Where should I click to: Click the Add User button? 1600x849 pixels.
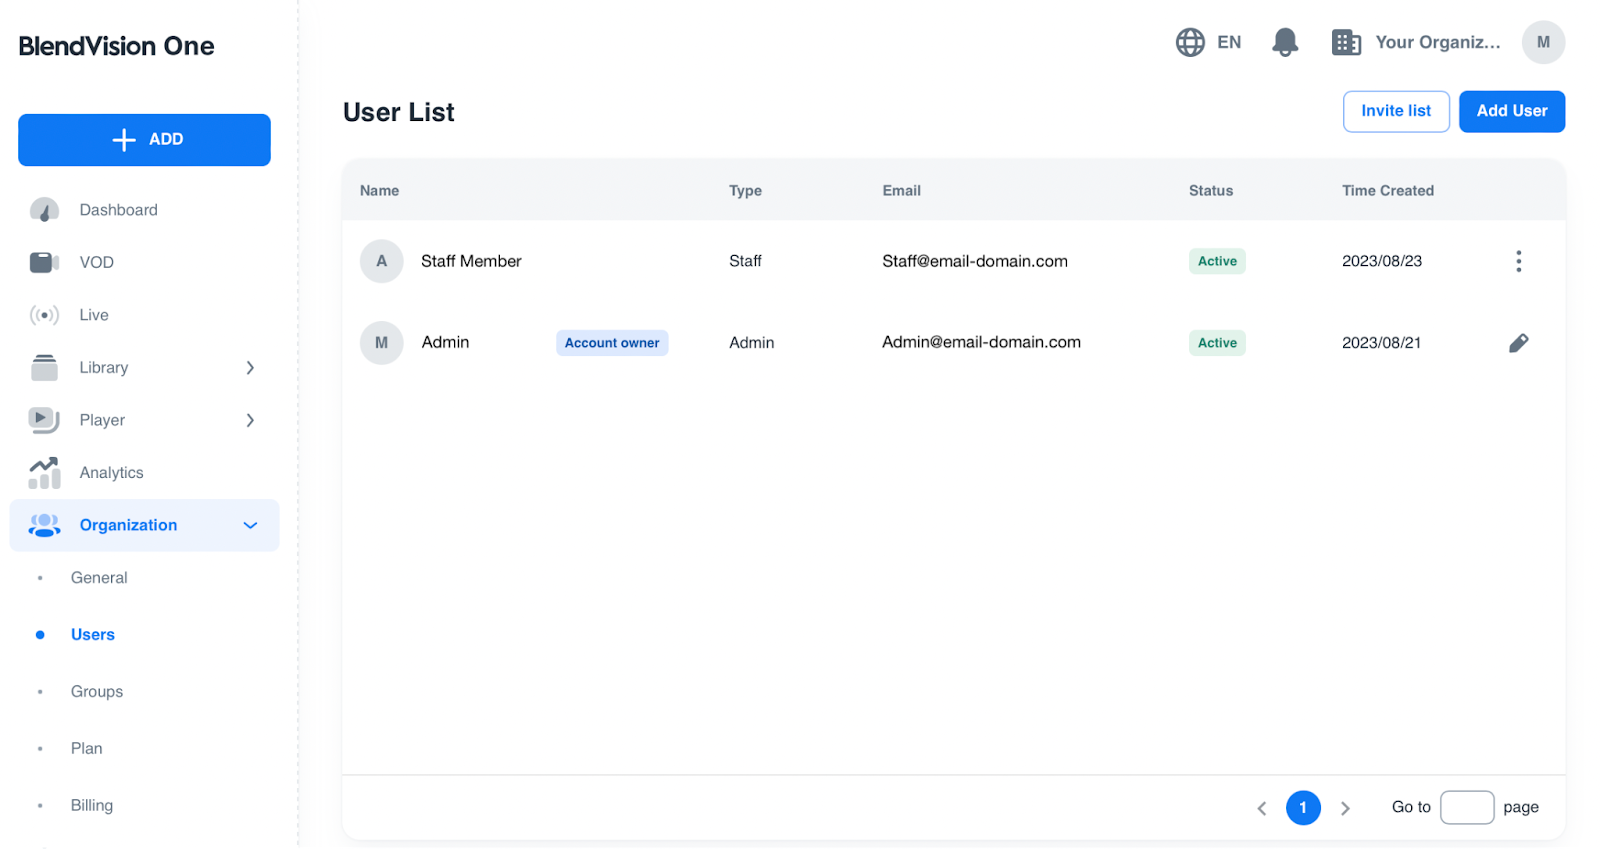1511,111
